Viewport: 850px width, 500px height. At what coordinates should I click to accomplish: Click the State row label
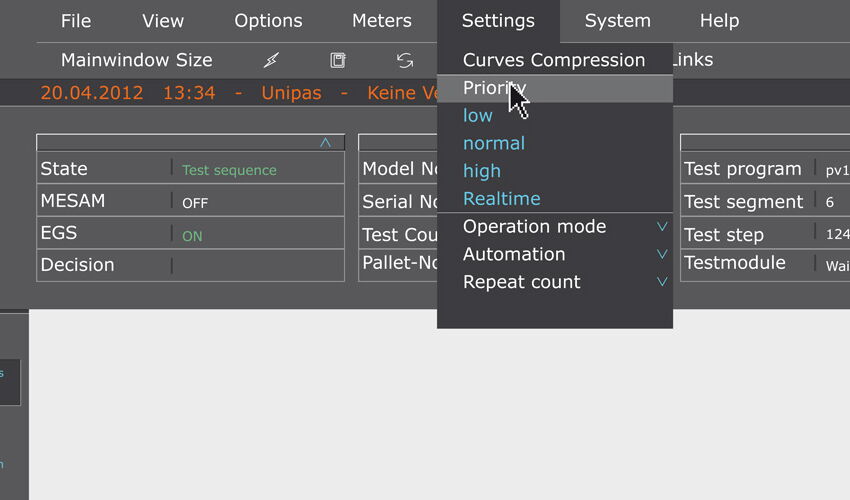point(64,169)
